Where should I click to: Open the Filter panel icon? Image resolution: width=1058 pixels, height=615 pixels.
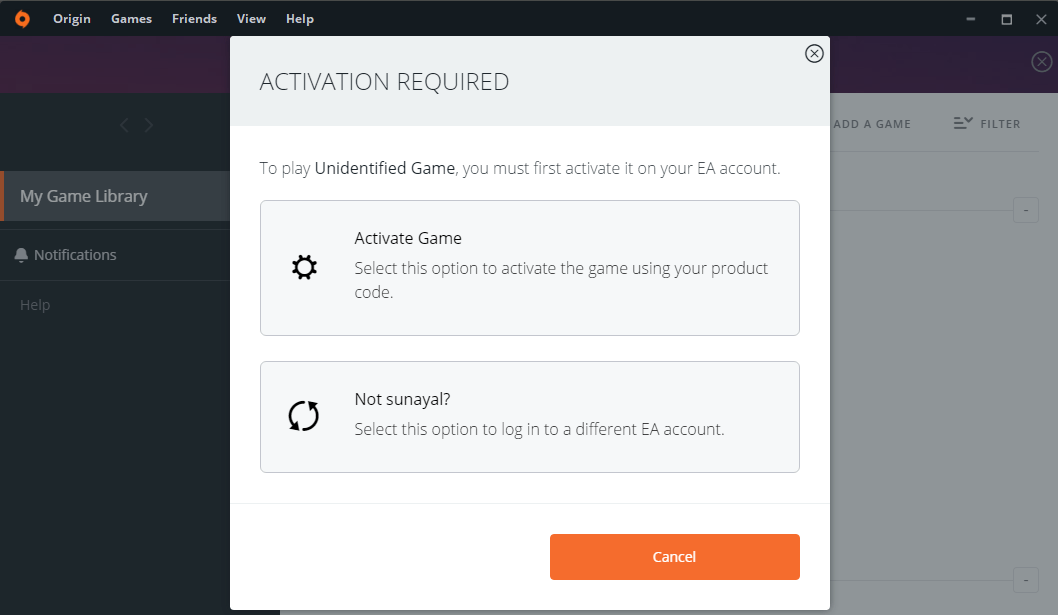pos(963,123)
